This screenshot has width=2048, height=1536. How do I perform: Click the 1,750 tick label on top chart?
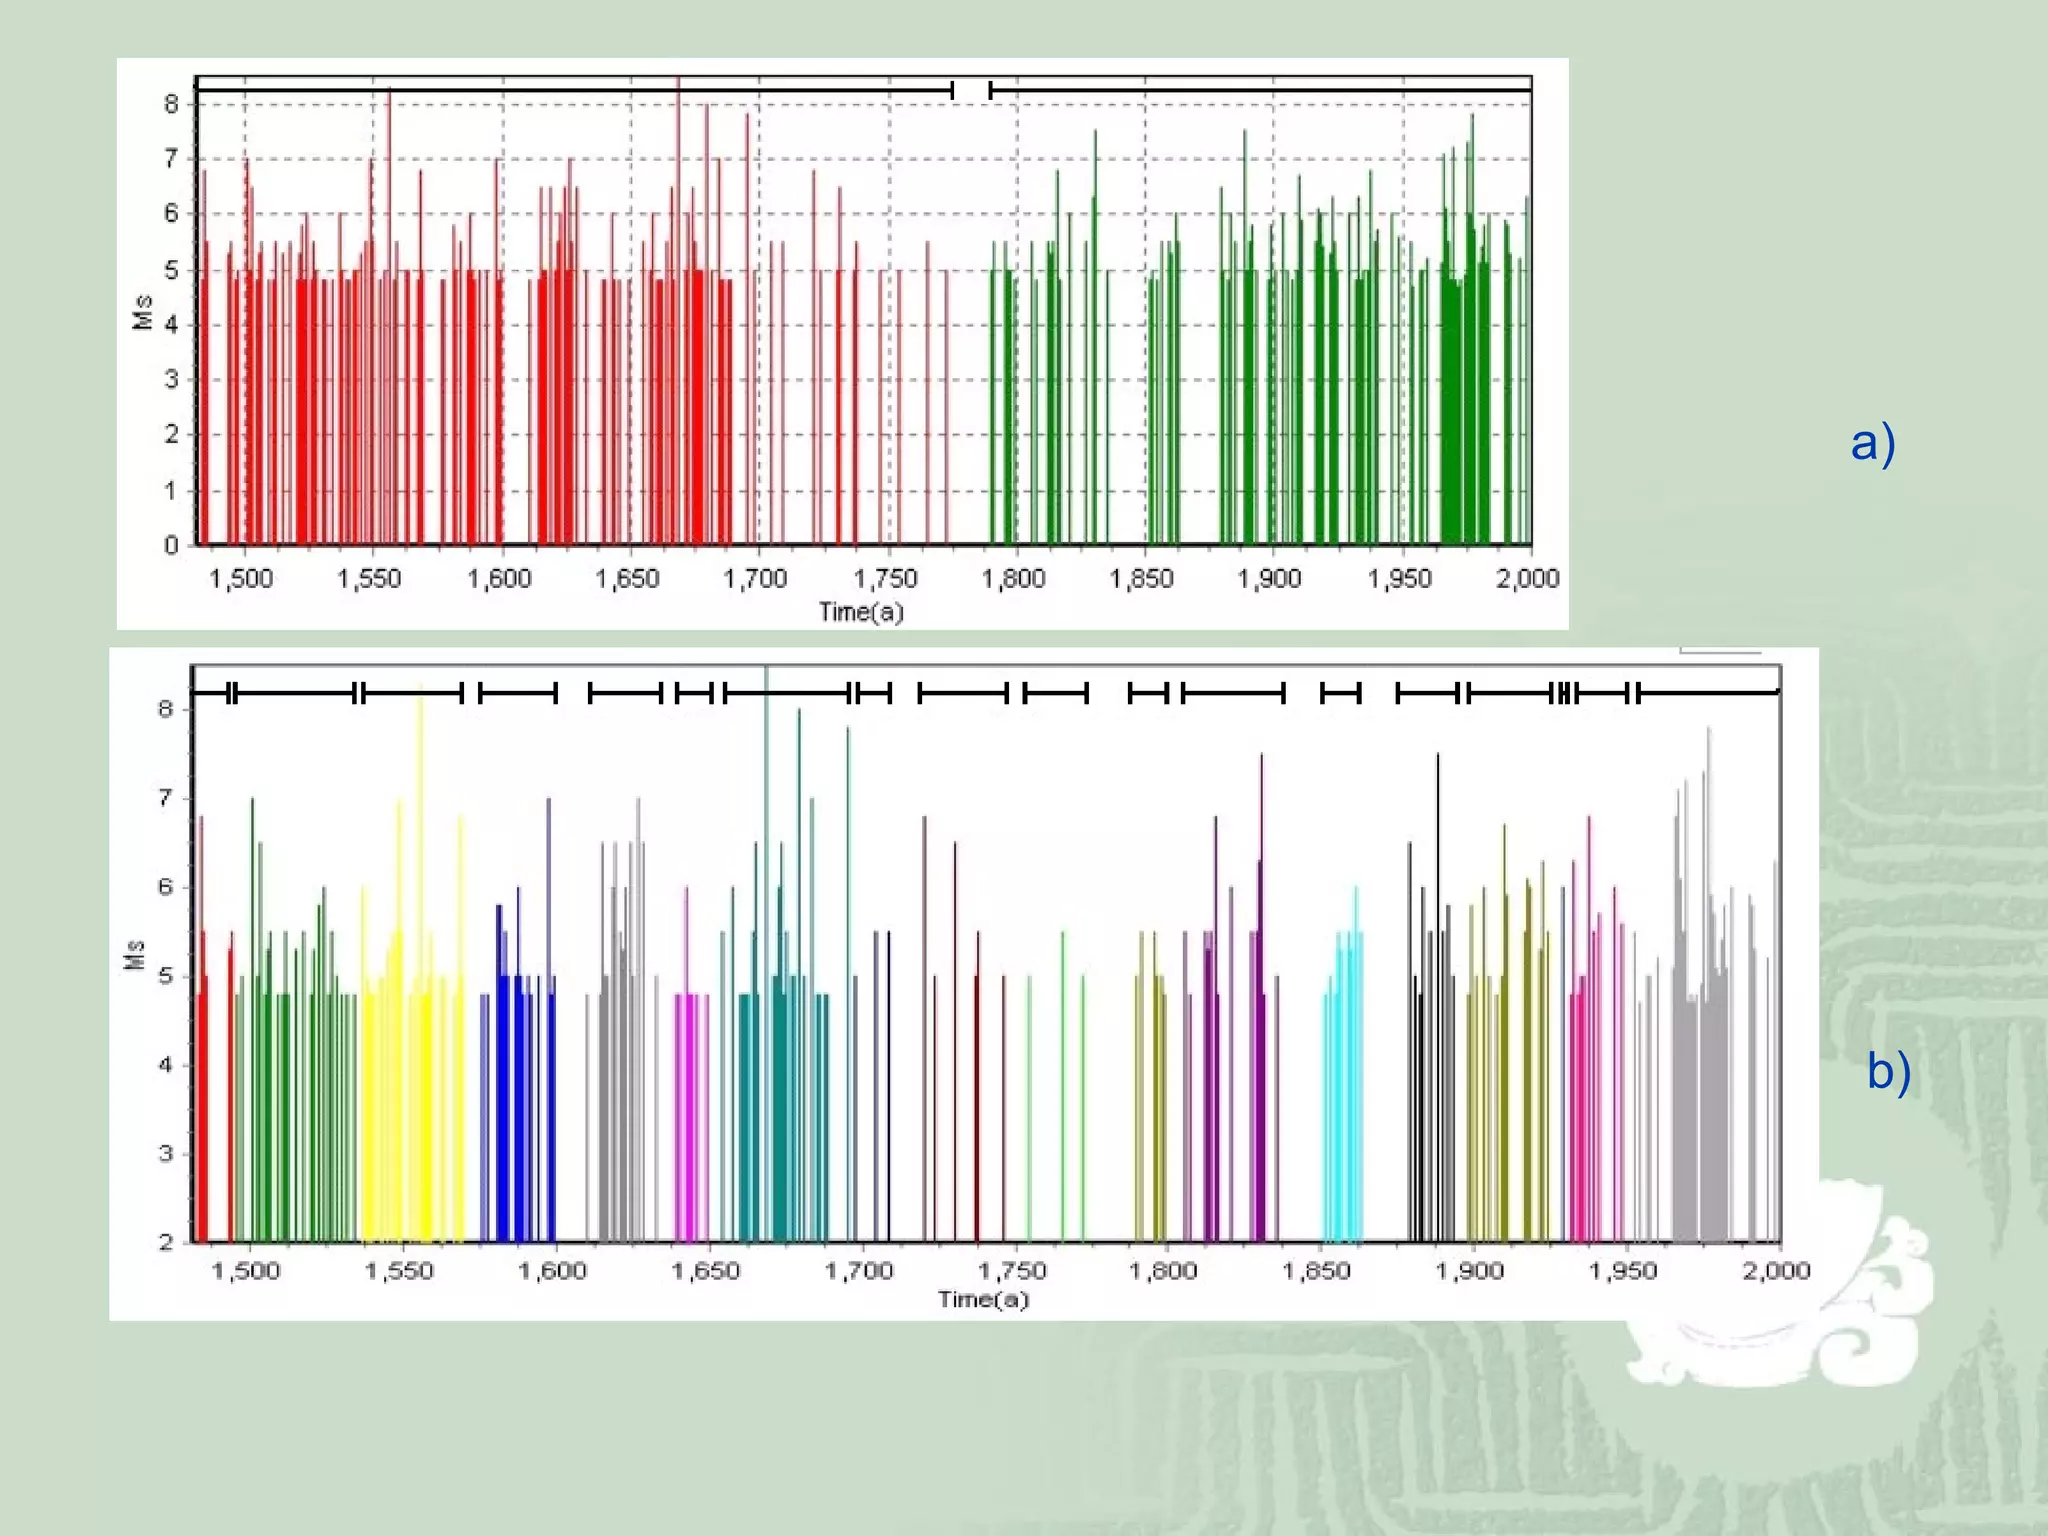tap(884, 578)
